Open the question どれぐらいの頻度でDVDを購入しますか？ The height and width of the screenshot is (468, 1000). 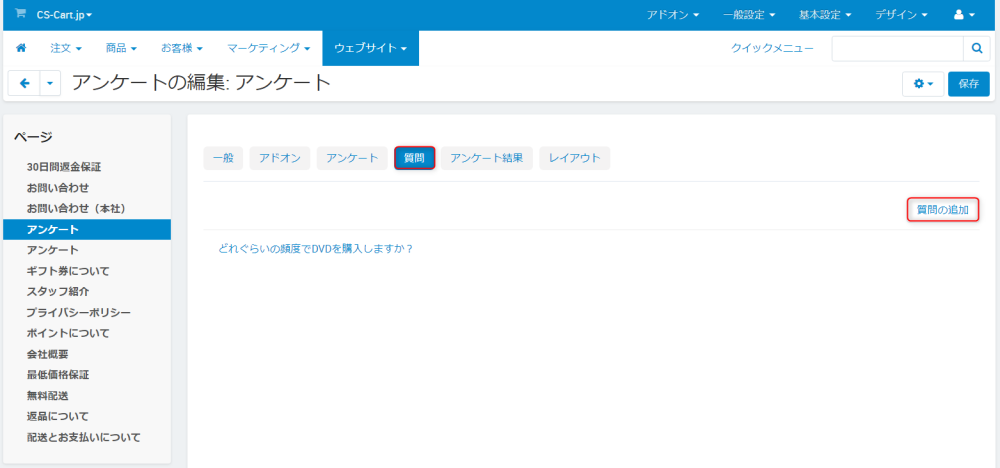tap(316, 249)
